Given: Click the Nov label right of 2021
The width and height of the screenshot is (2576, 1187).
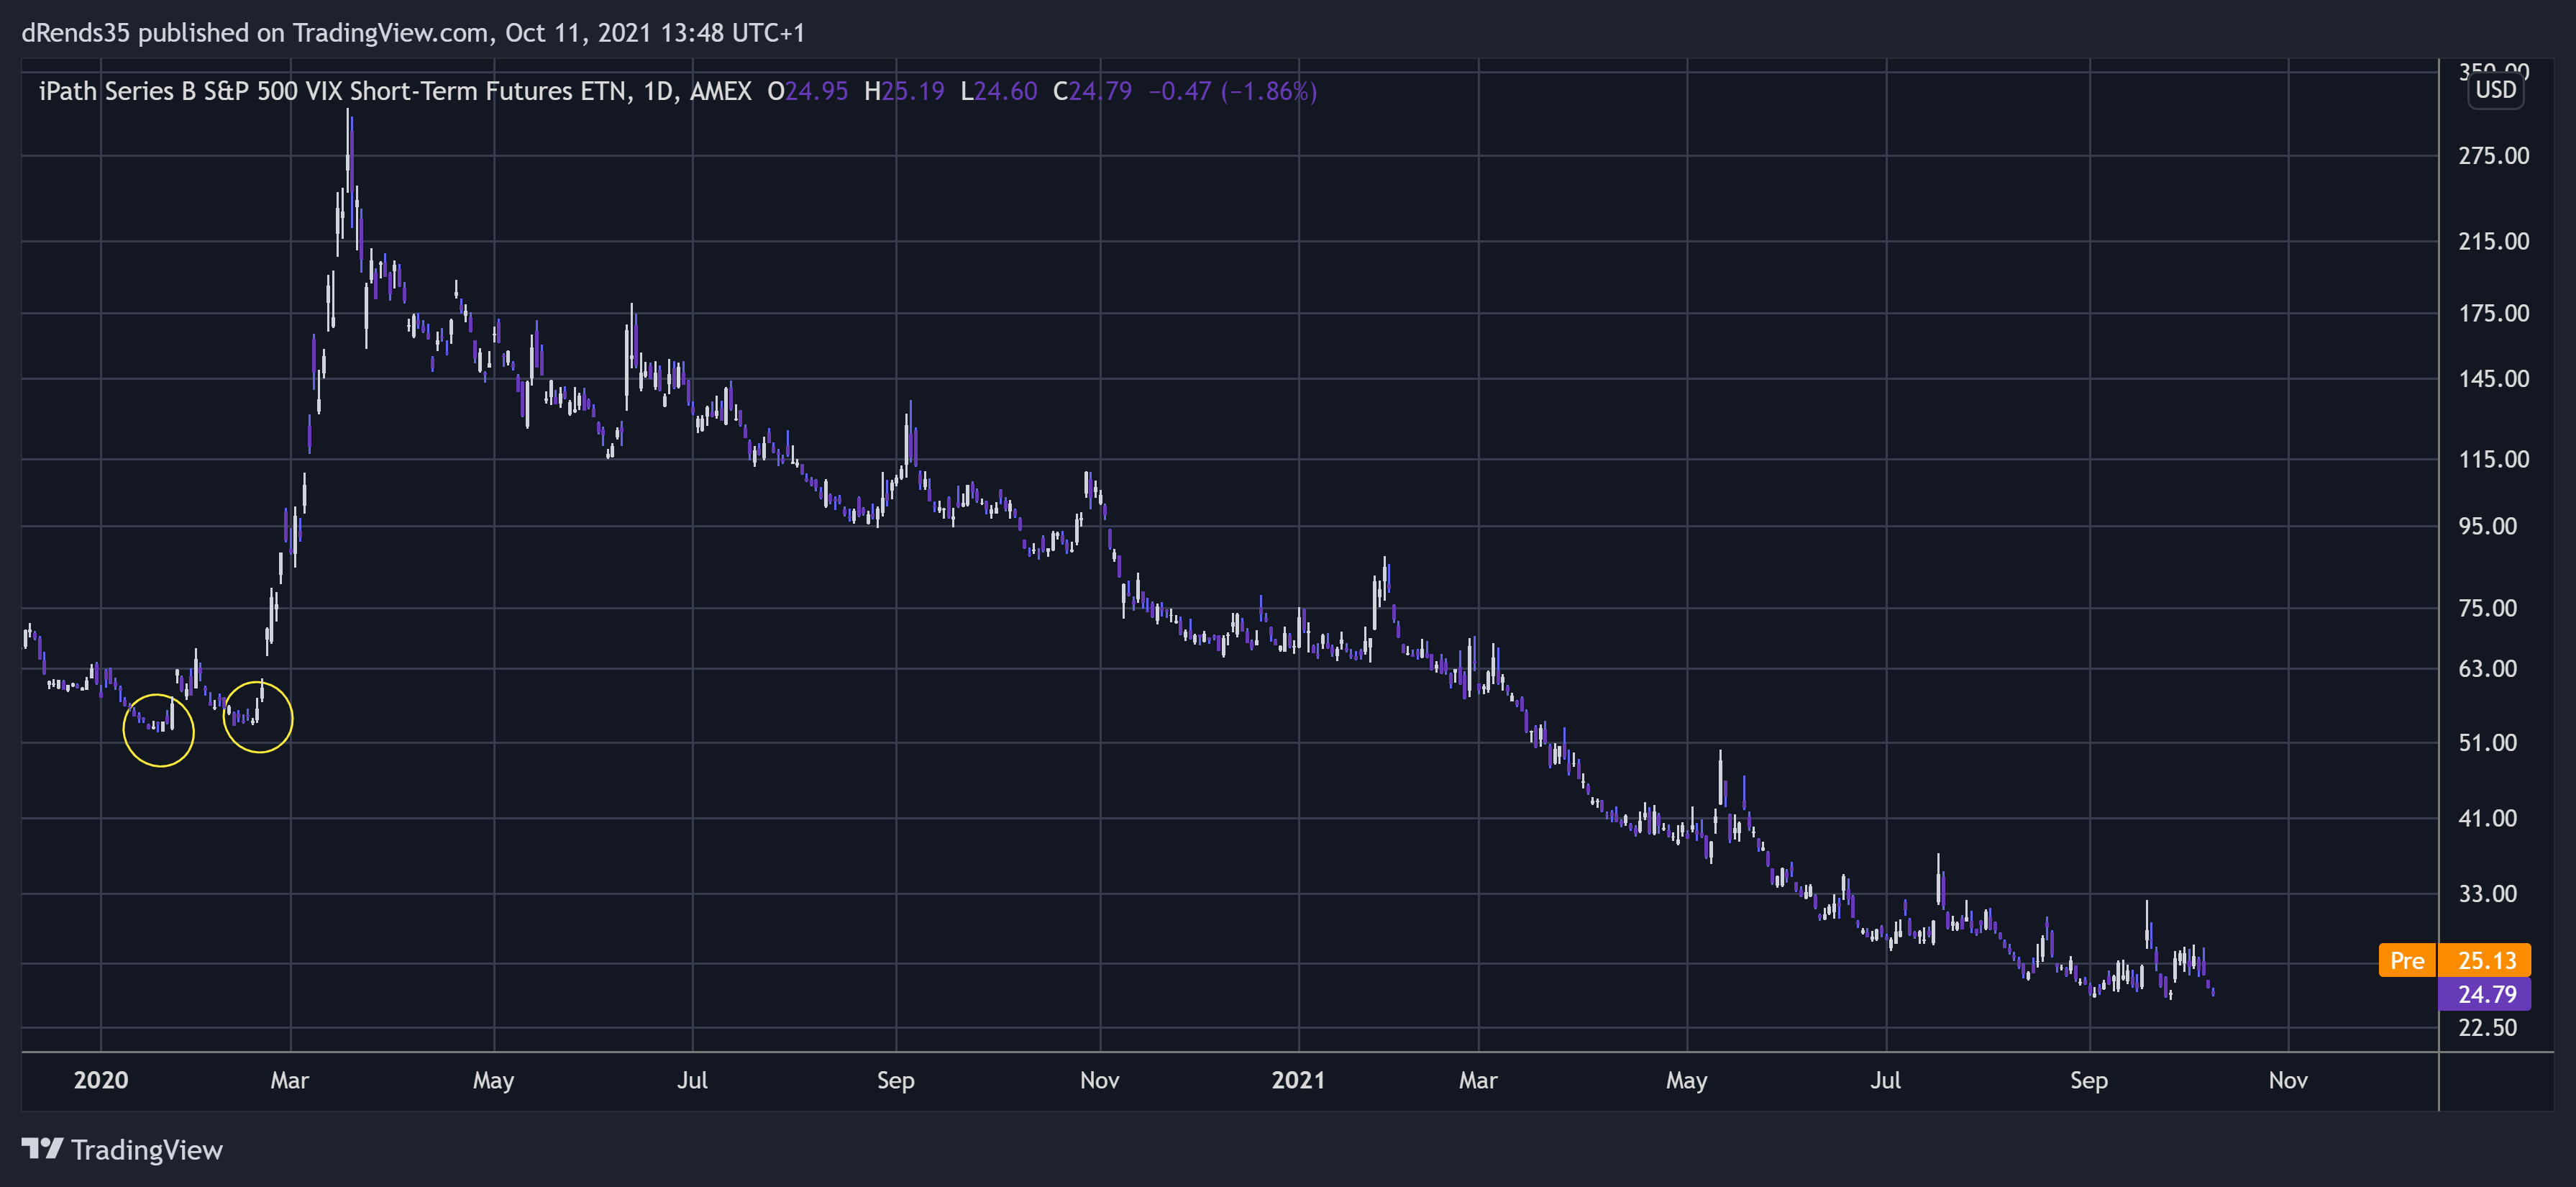Looking at the screenshot, I should [2288, 1080].
